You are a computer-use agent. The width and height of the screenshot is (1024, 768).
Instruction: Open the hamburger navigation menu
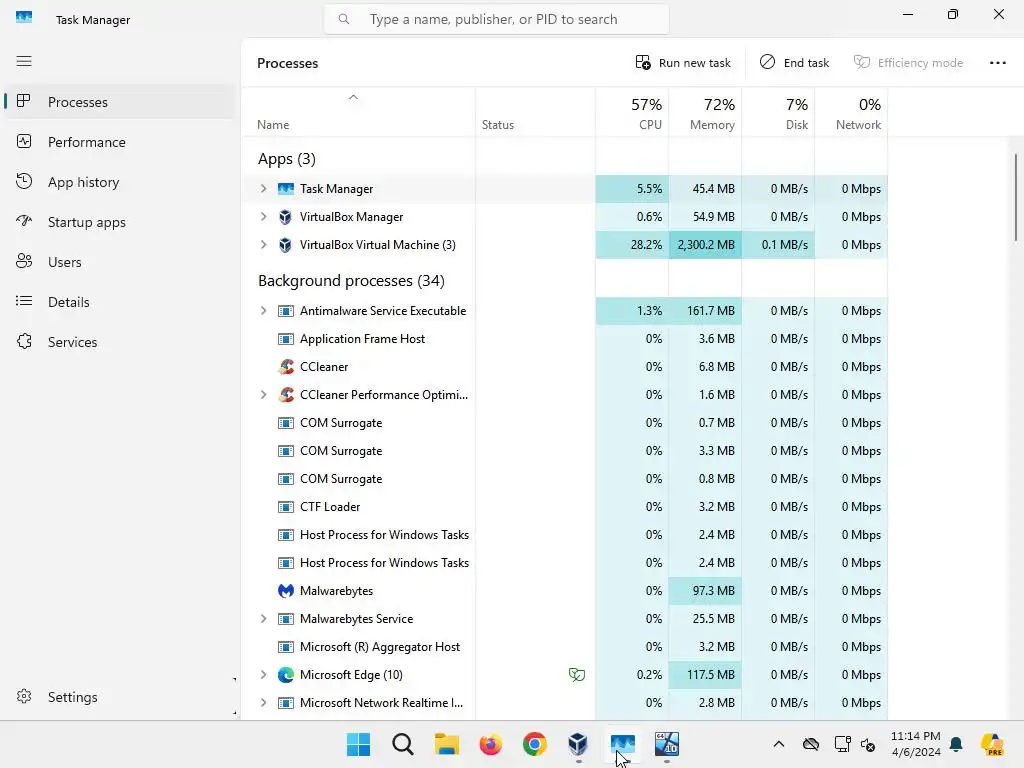tap(24, 61)
